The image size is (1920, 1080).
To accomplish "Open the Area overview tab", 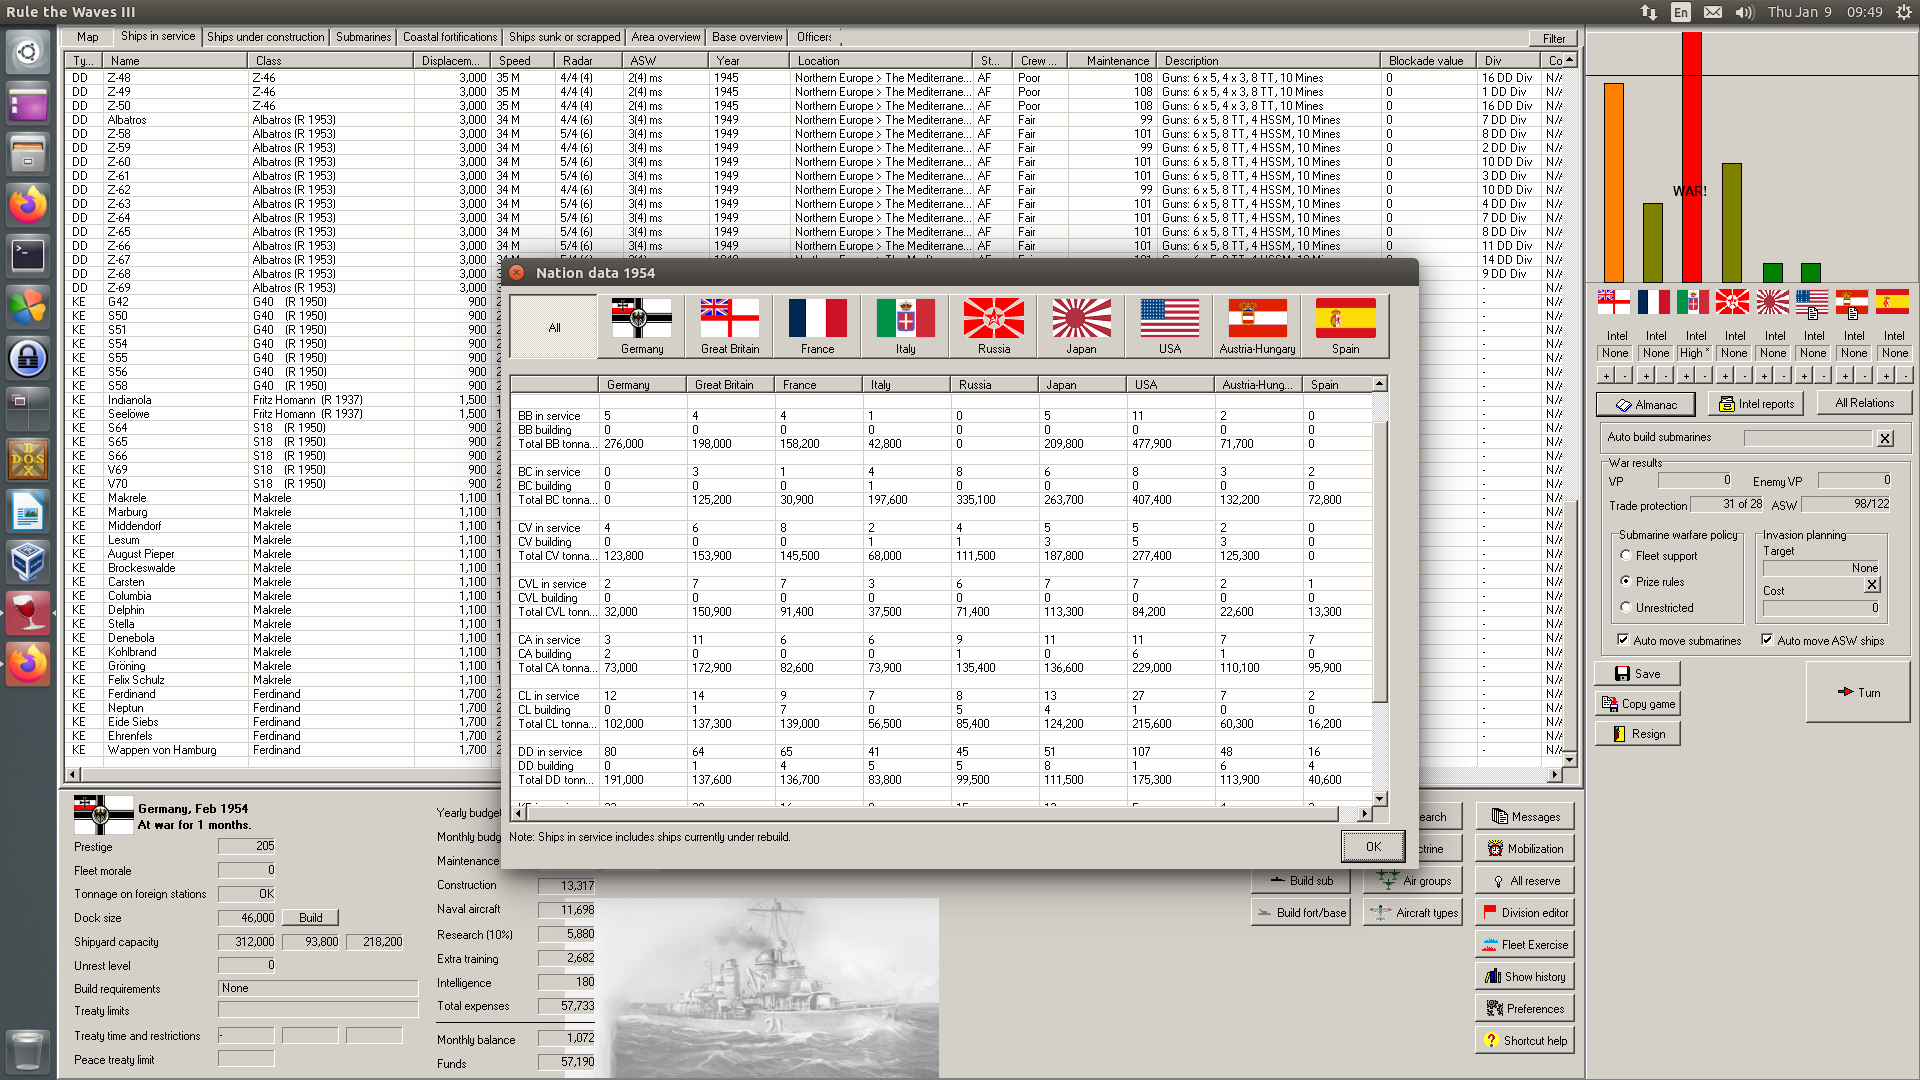I will (666, 37).
